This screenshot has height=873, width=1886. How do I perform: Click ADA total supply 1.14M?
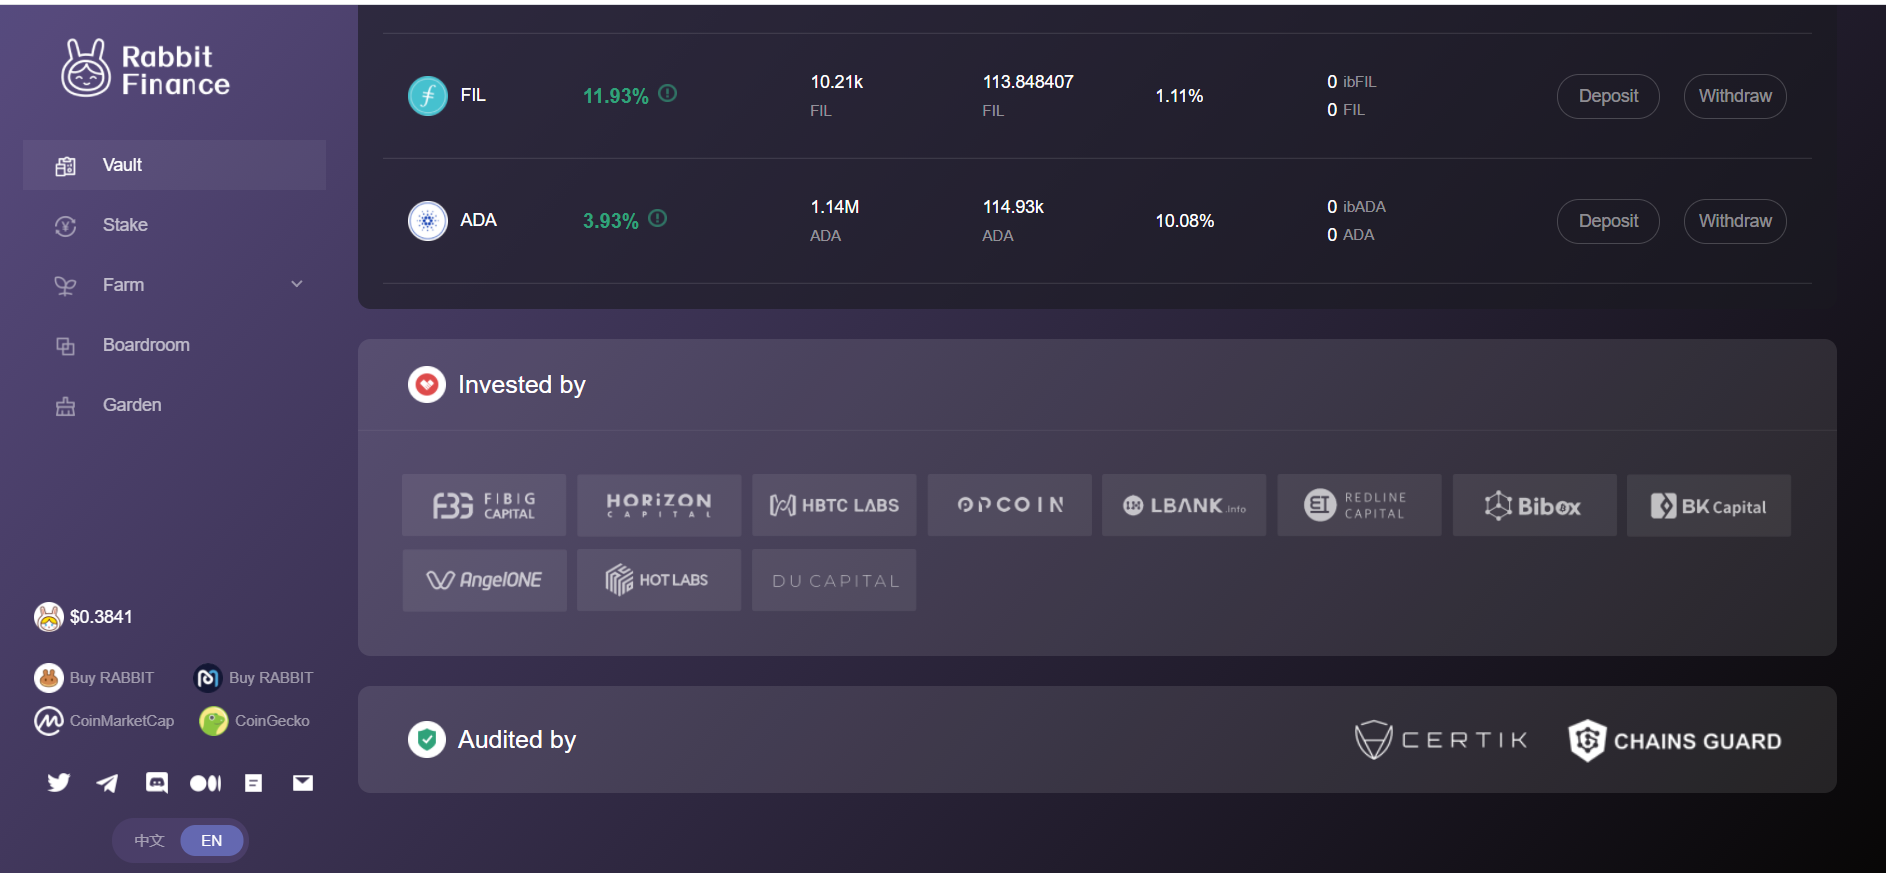tap(835, 207)
